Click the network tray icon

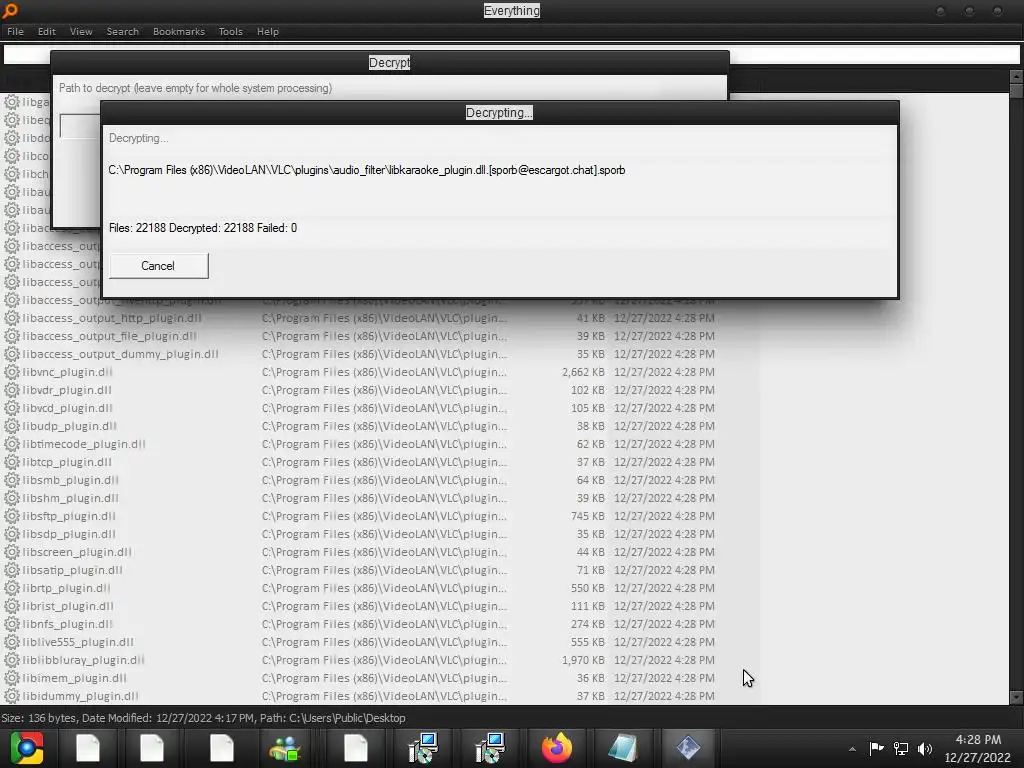tap(901, 748)
